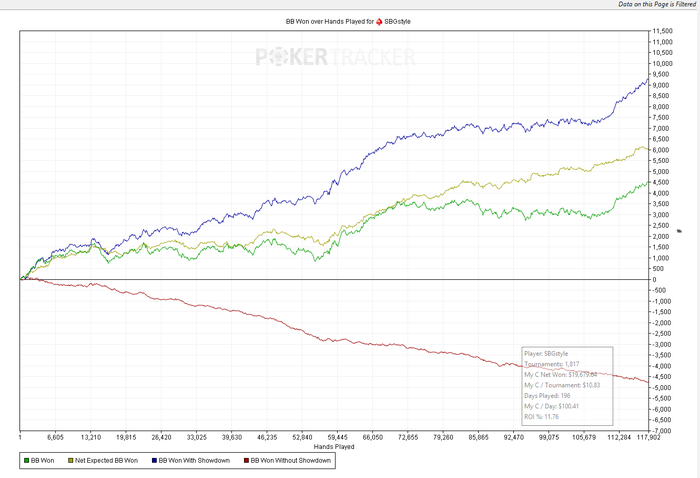Viewport: 700px width, 478px height.
Task: Click the 'ROI %: 11.76' info line
Action: (541, 417)
